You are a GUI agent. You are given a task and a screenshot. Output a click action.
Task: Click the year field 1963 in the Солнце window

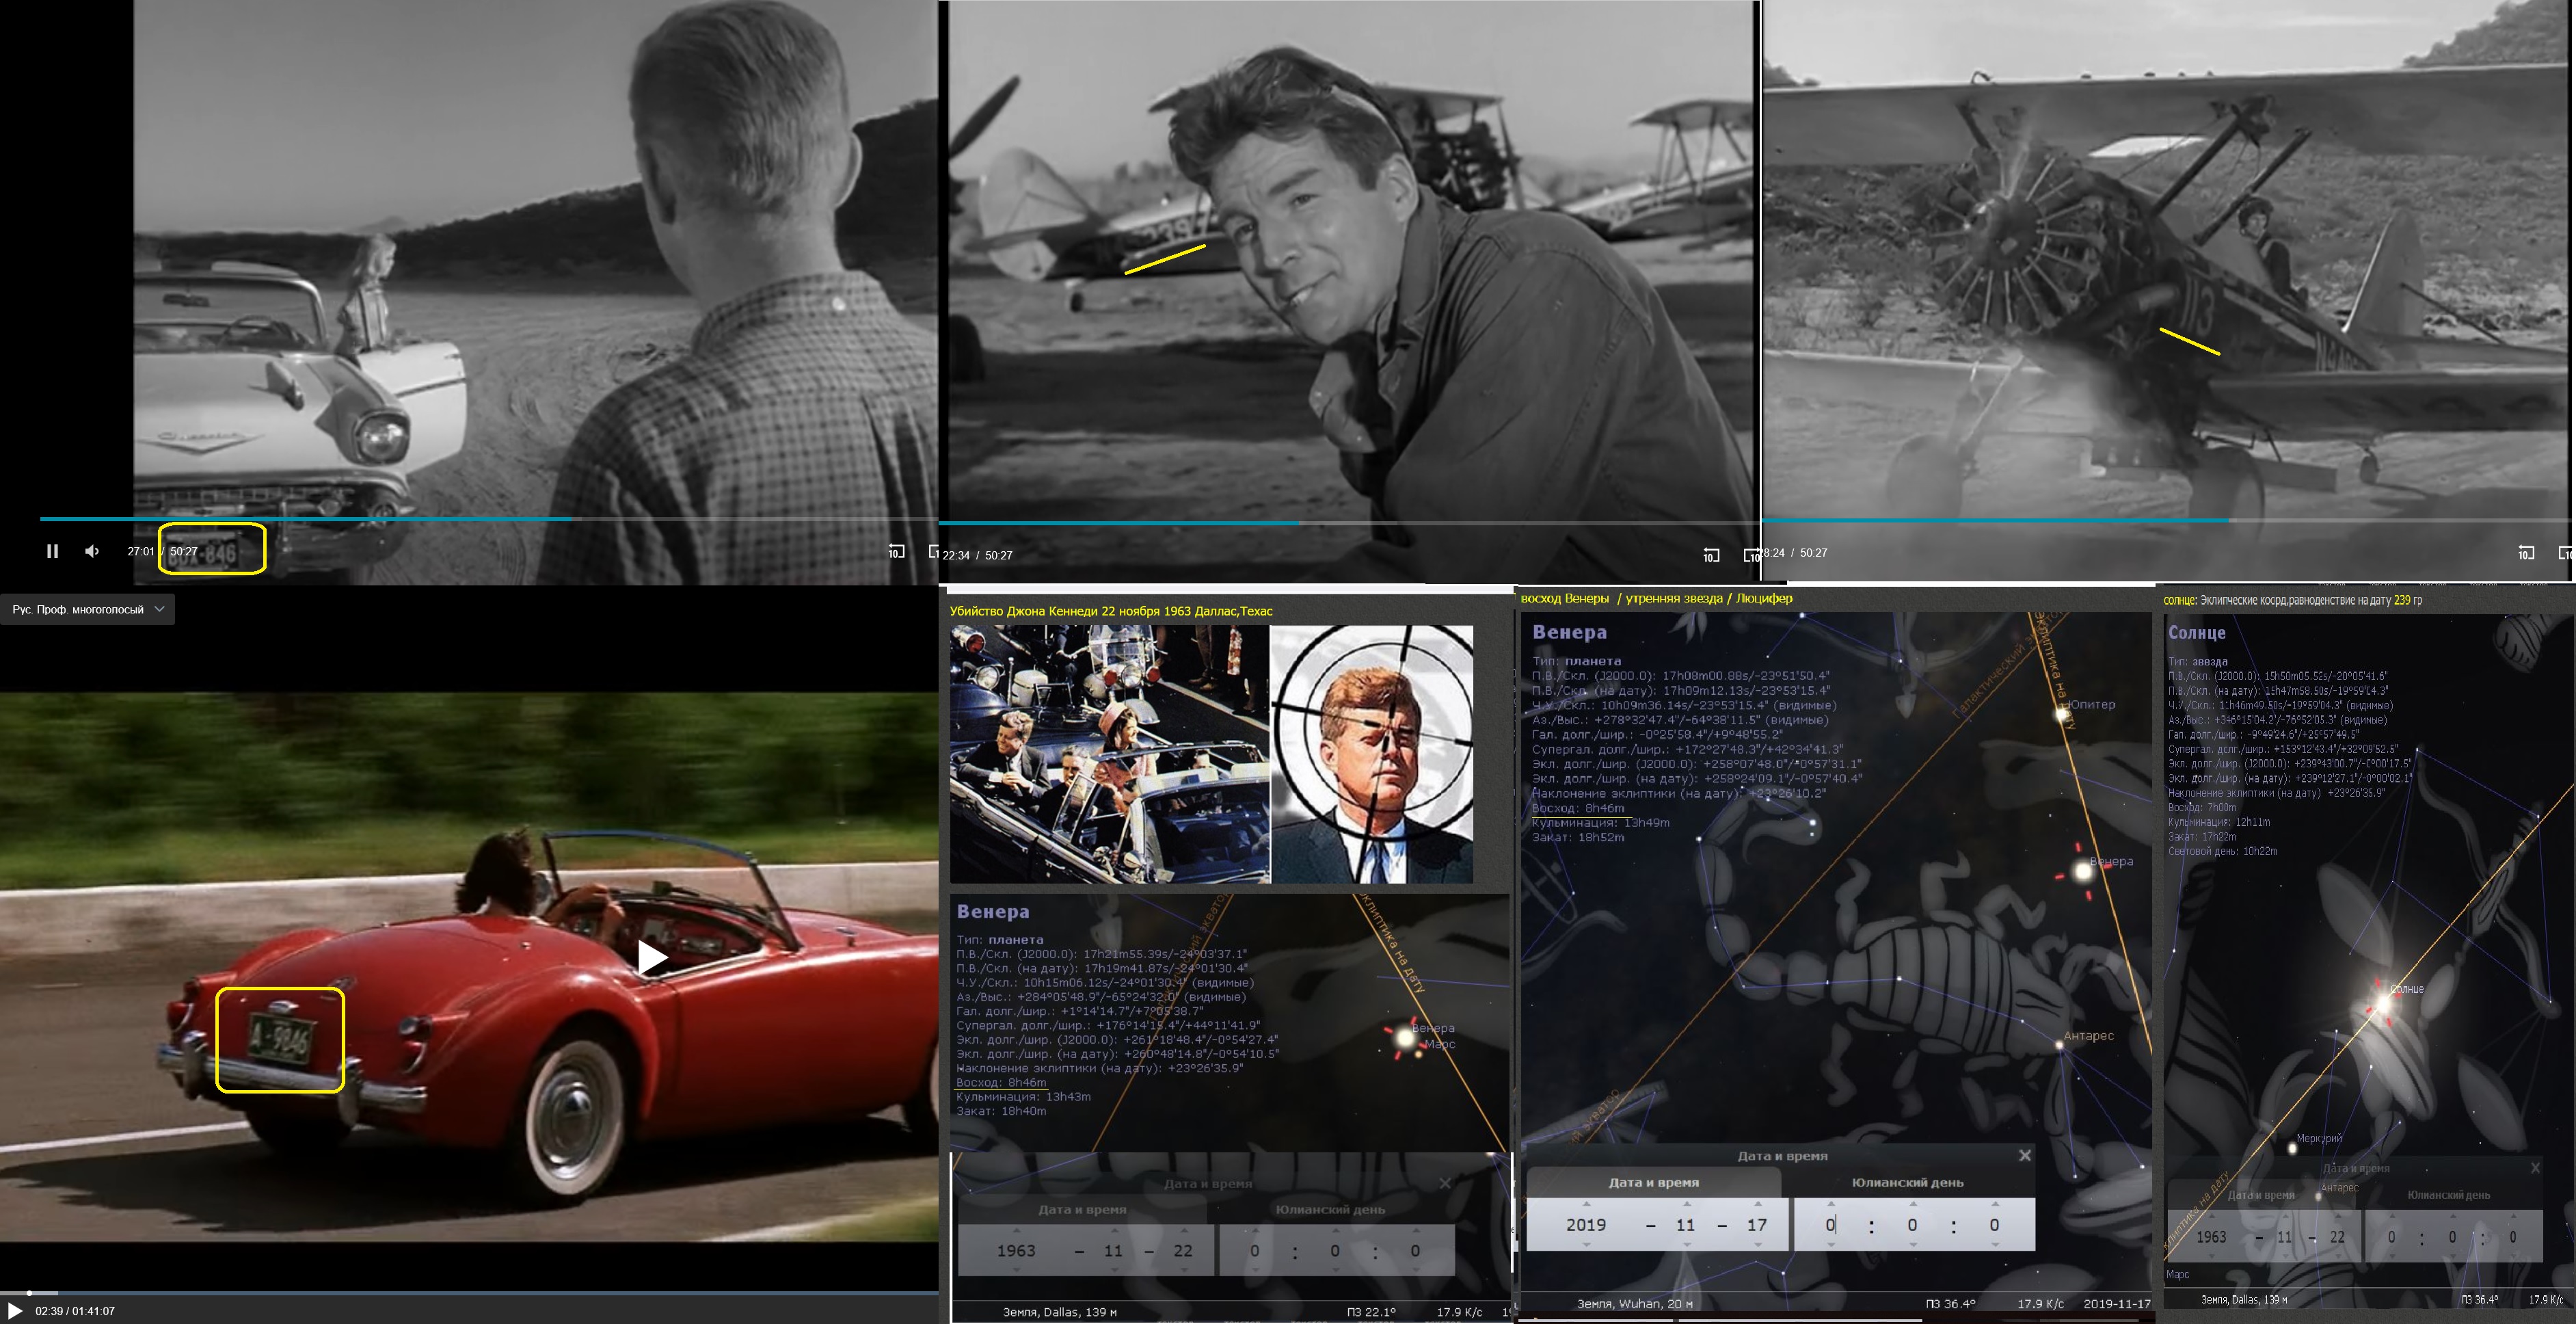pos(2211,1237)
